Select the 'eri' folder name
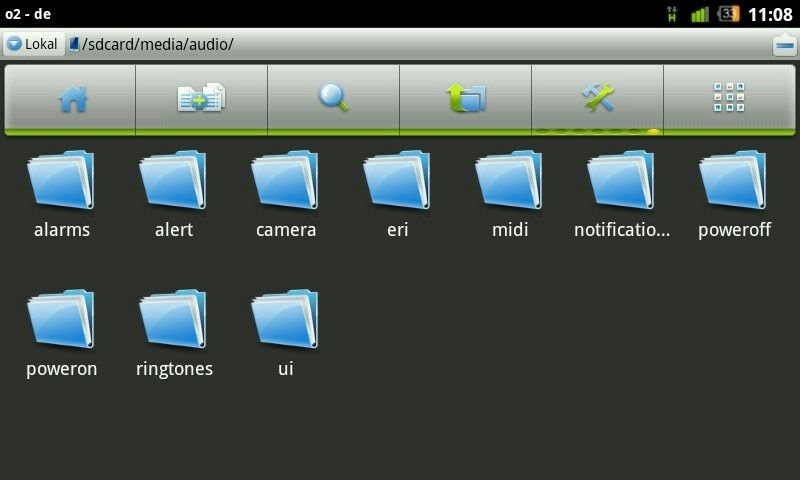The height and width of the screenshot is (480, 800). (x=397, y=230)
